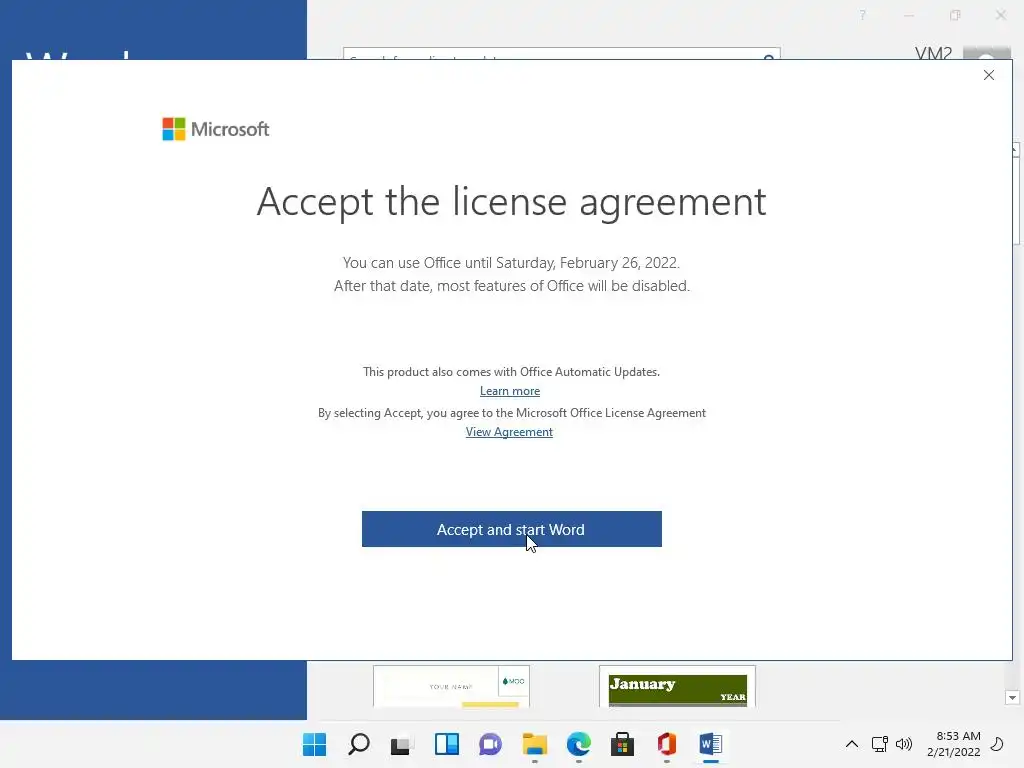1024x768 pixels.
Task: Open Microsoft Store from the taskbar
Action: 622,744
